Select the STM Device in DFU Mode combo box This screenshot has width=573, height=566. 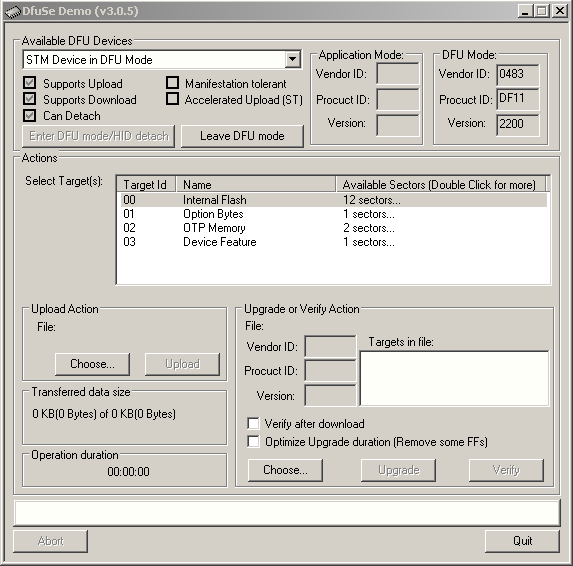162,60
